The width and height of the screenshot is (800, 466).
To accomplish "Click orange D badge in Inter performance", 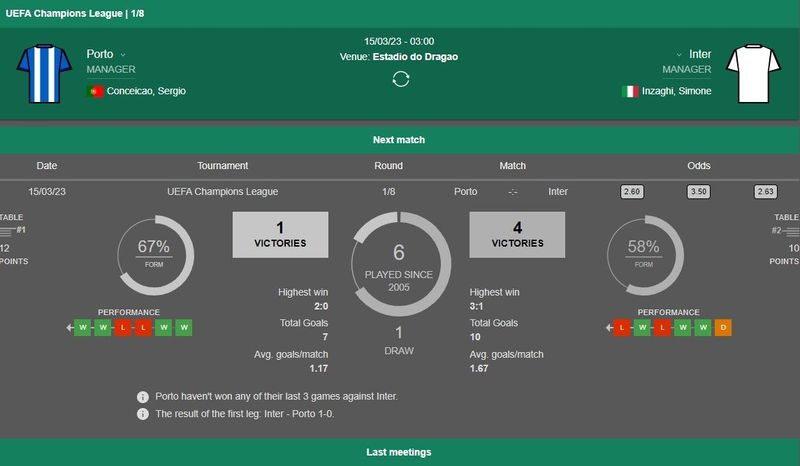I will click(723, 328).
